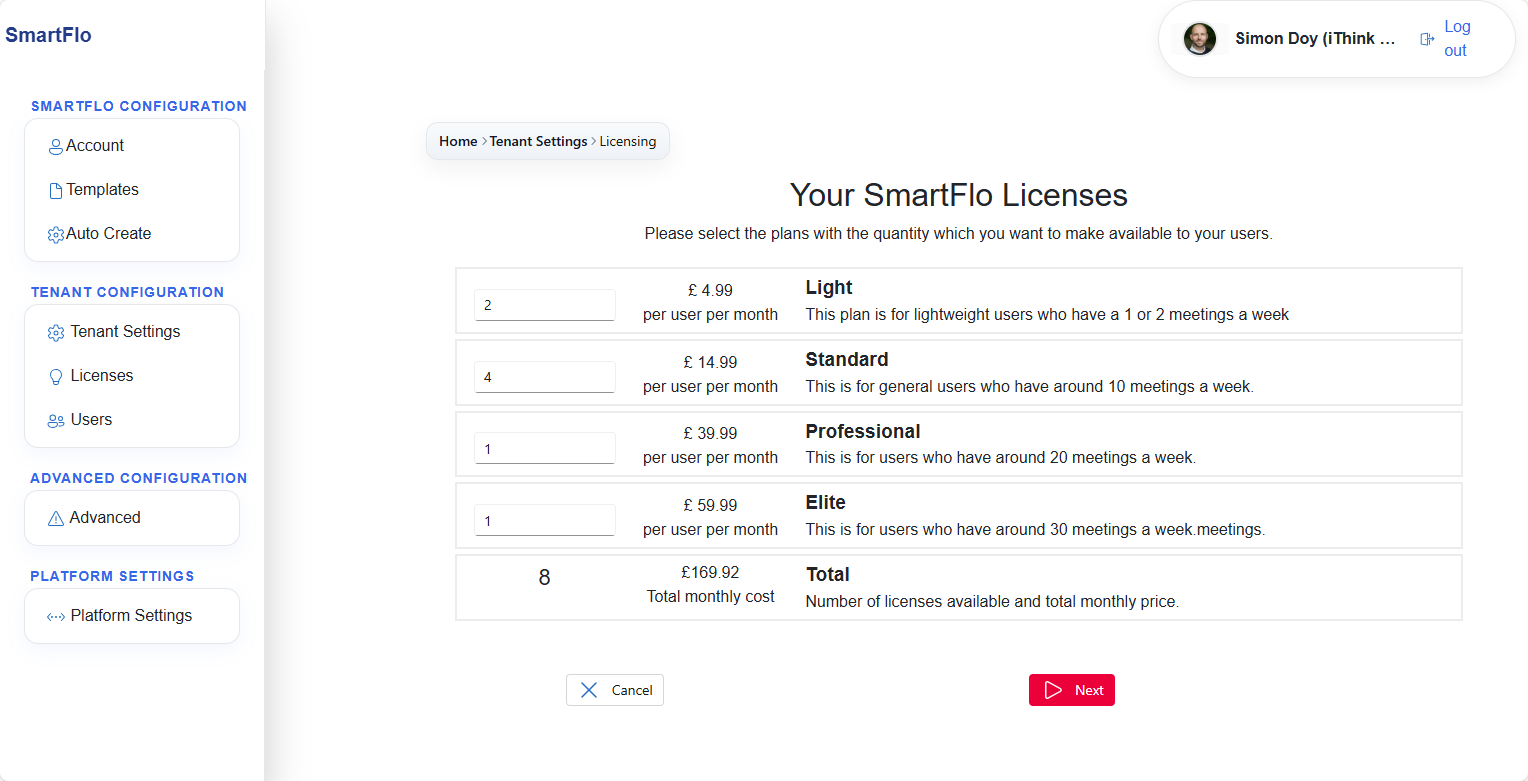
Task: Go to Home in the breadcrumb
Action: (x=458, y=141)
